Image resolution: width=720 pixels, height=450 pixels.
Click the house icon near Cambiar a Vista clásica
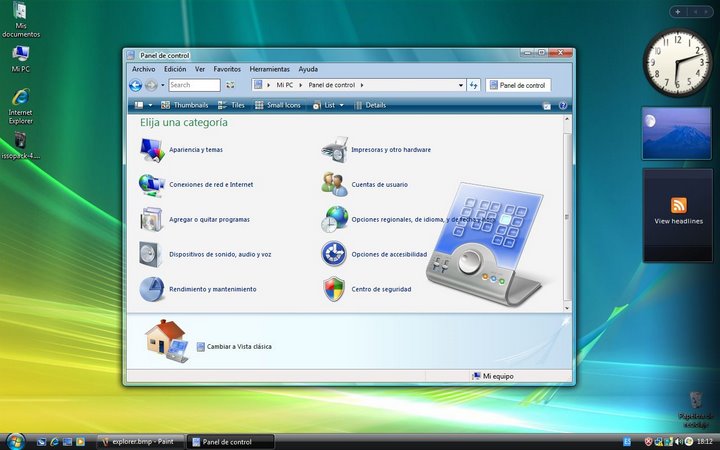point(166,341)
